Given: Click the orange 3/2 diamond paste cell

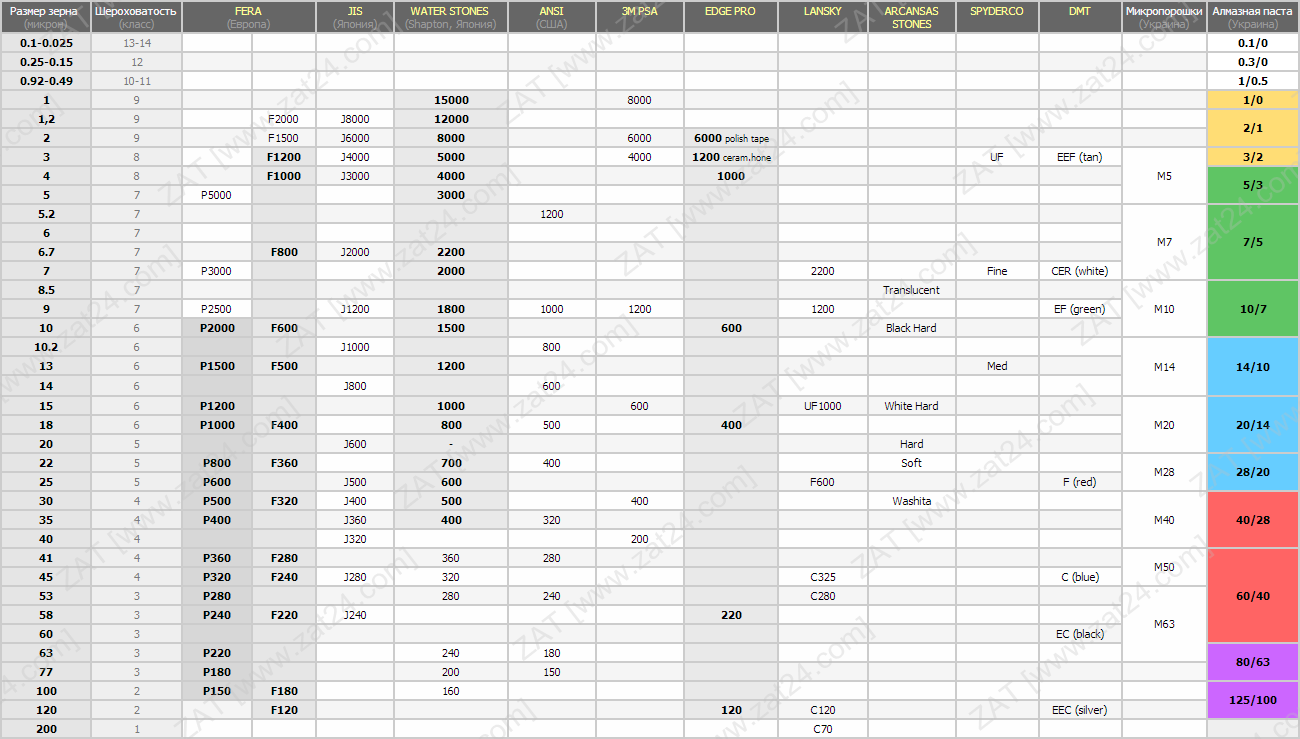Looking at the screenshot, I should (1253, 157).
